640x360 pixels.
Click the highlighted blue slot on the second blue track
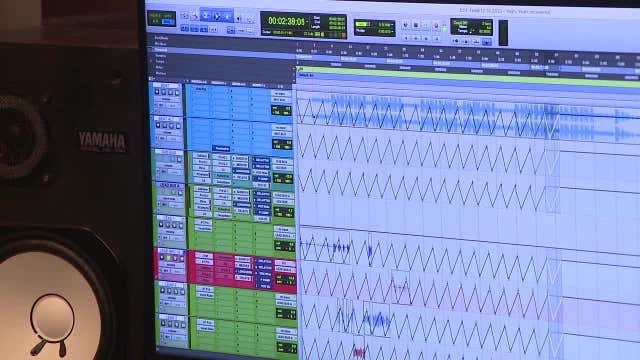coord(221,148)
